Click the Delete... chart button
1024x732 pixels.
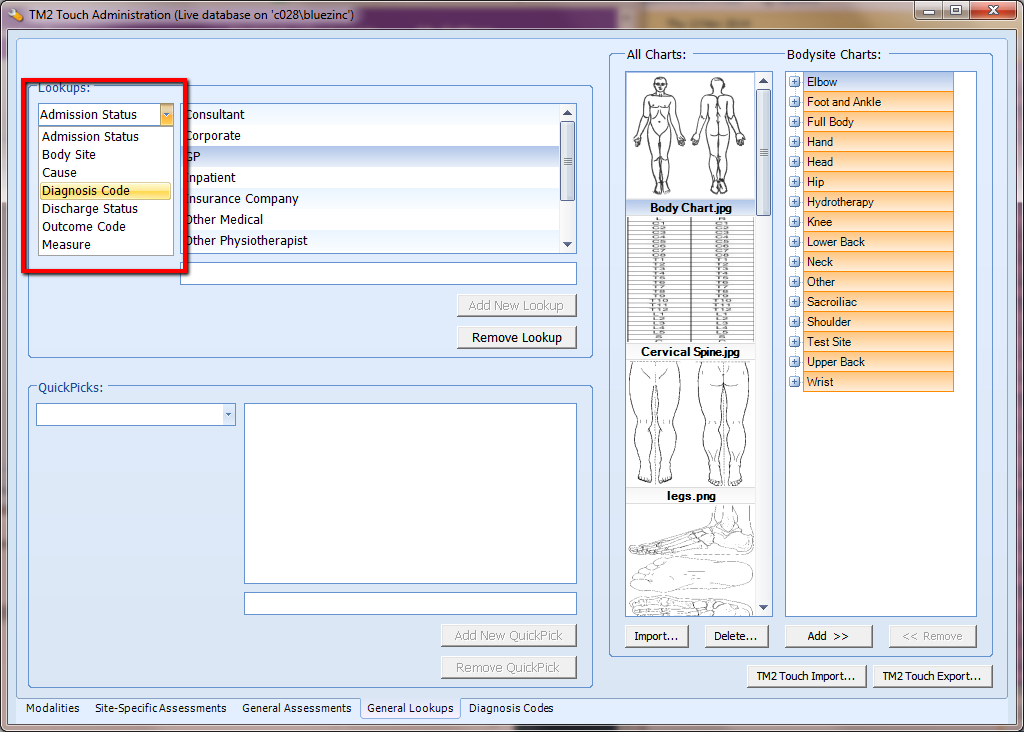tap(735, 636)
